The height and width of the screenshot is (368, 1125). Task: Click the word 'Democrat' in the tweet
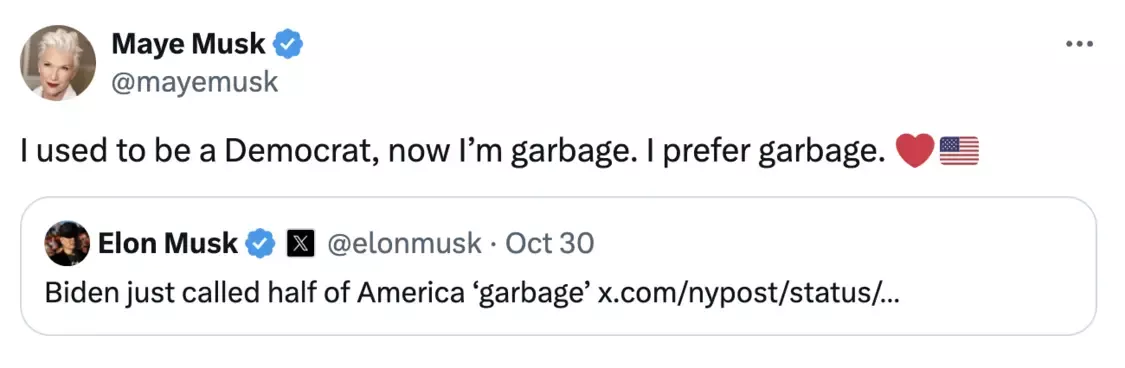pyautogui.click(x=299, y=151)
